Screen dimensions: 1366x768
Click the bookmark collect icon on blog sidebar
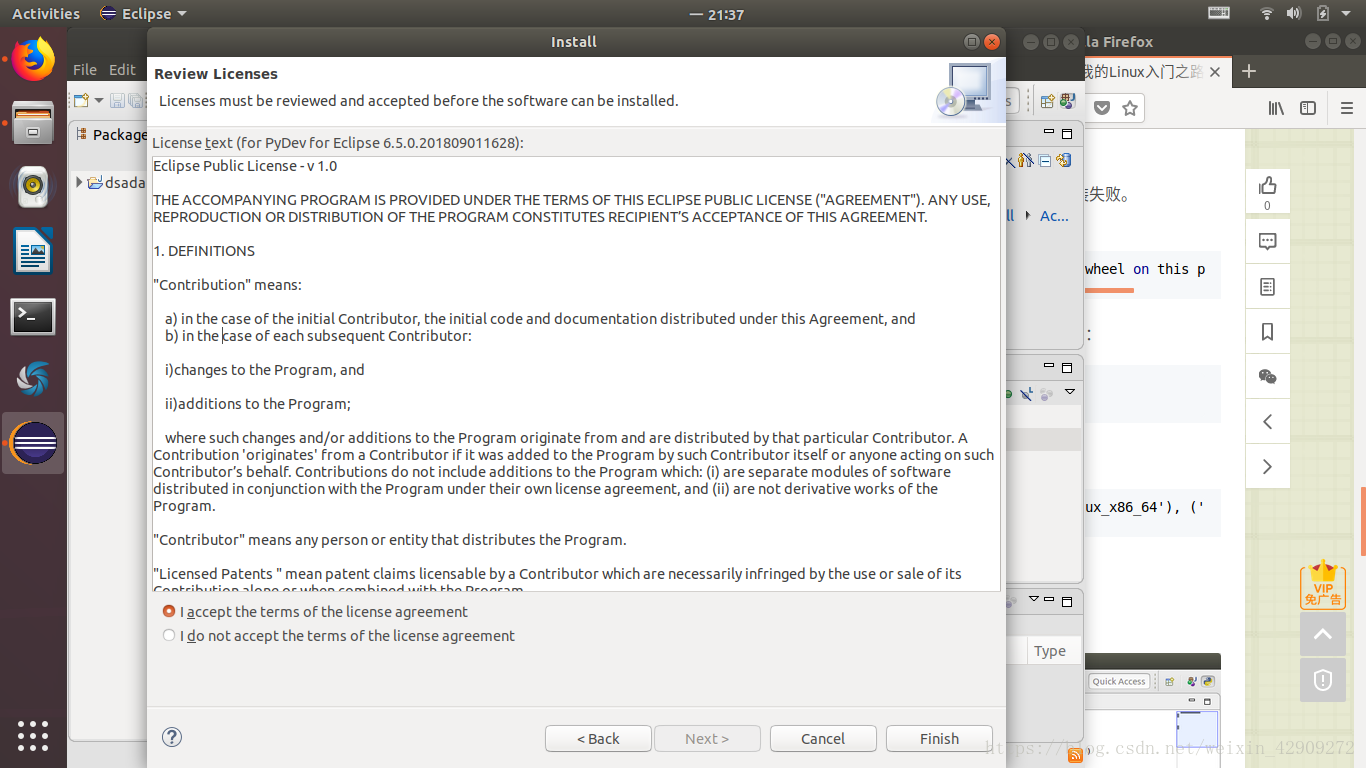1268,331
